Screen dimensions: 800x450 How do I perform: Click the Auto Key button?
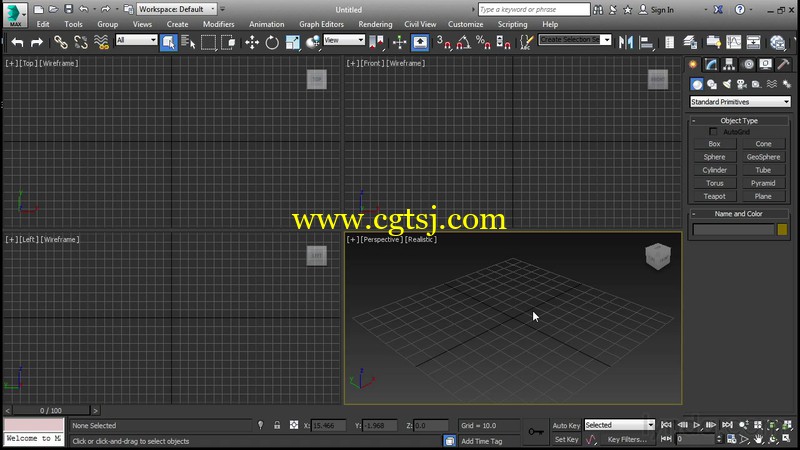[566, 426]
